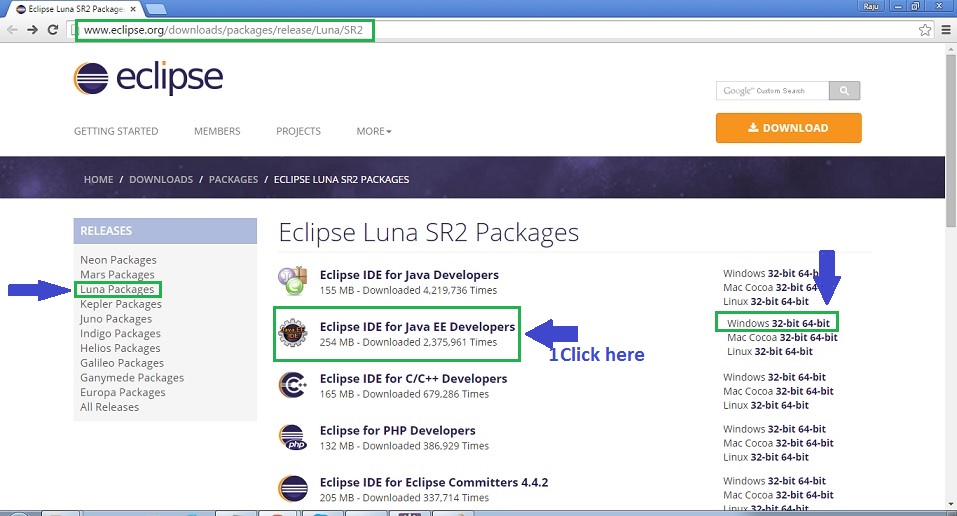Open Helios Packages release
Viewport: 957px width, 516px height.
(x=120, y=347)
